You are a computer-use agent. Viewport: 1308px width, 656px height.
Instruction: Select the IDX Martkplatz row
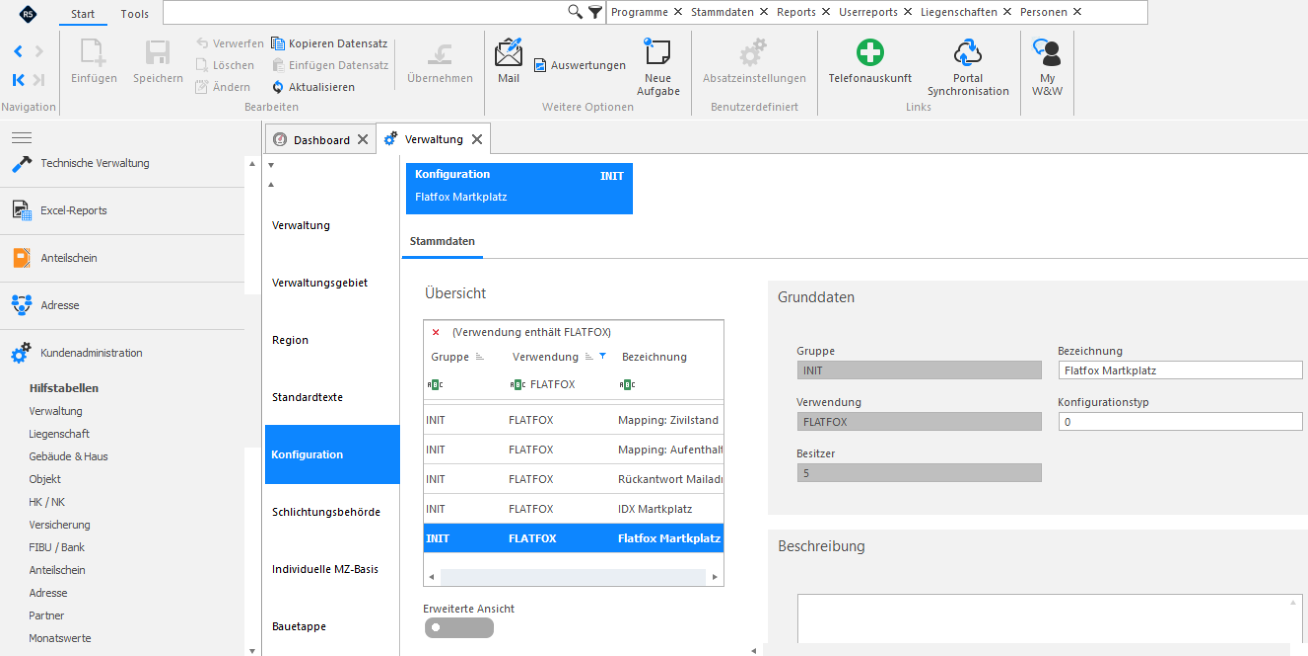point(574,509)
